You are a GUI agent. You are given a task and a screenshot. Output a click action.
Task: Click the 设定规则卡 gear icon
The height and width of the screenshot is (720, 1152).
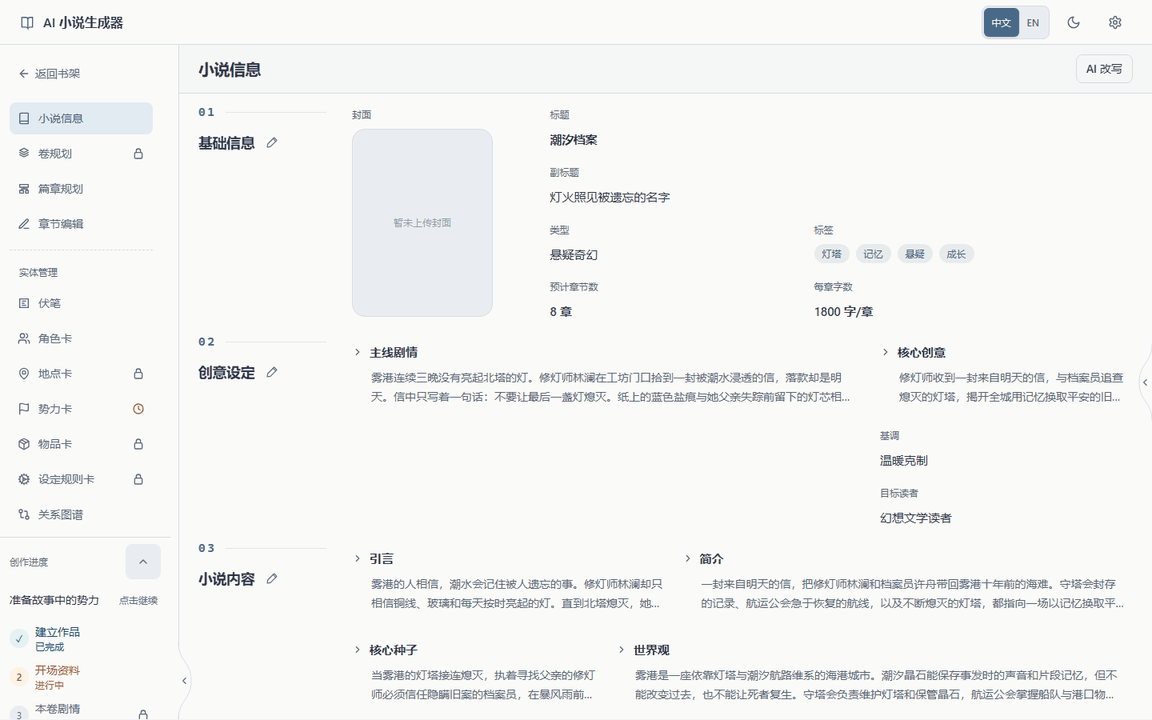(x=24, y=480)
